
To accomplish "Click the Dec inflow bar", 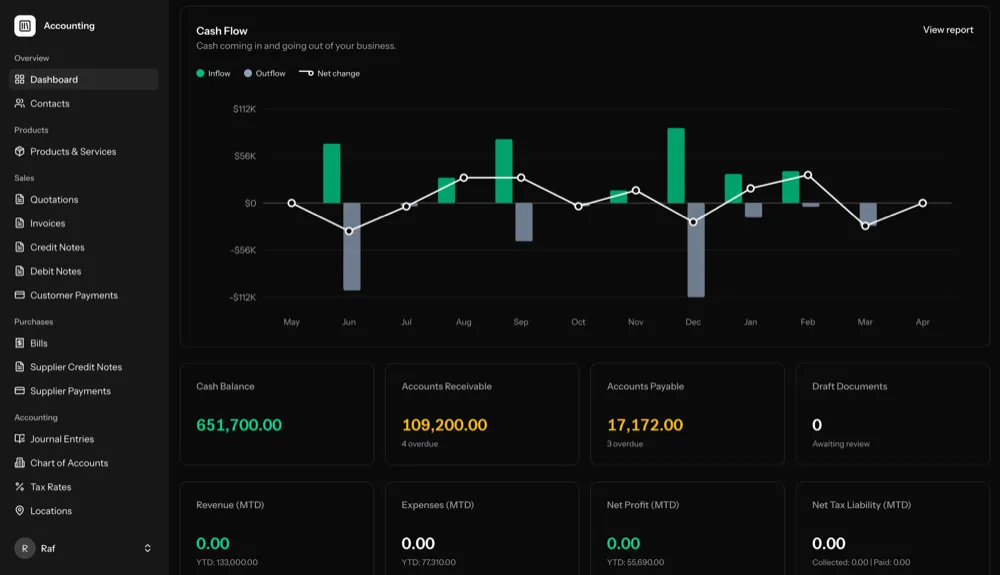I will coord(676,166).
